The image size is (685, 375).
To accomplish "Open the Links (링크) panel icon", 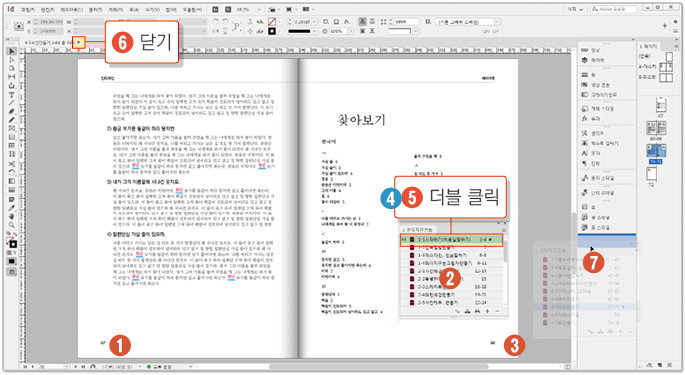I will point(585,50).
